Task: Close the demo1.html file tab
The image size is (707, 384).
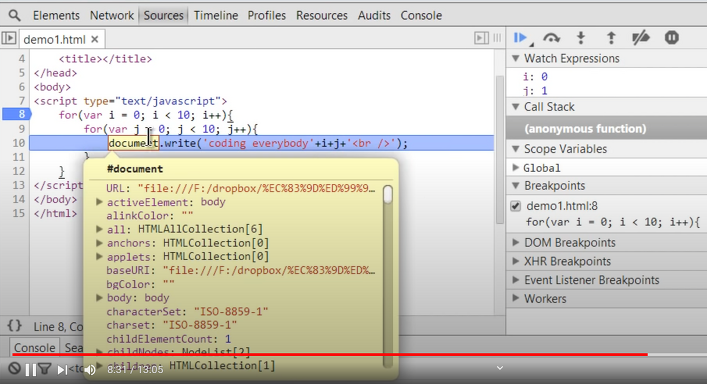Action: click(x=95, y=39)
